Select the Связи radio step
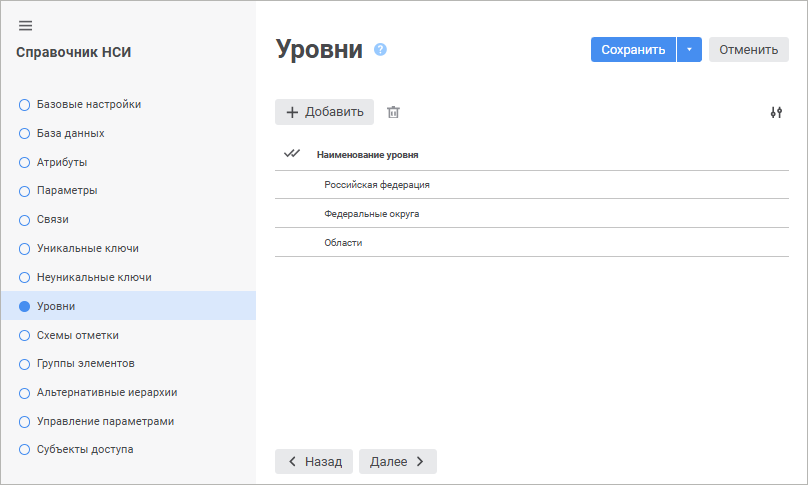 (x=24, y=220)
